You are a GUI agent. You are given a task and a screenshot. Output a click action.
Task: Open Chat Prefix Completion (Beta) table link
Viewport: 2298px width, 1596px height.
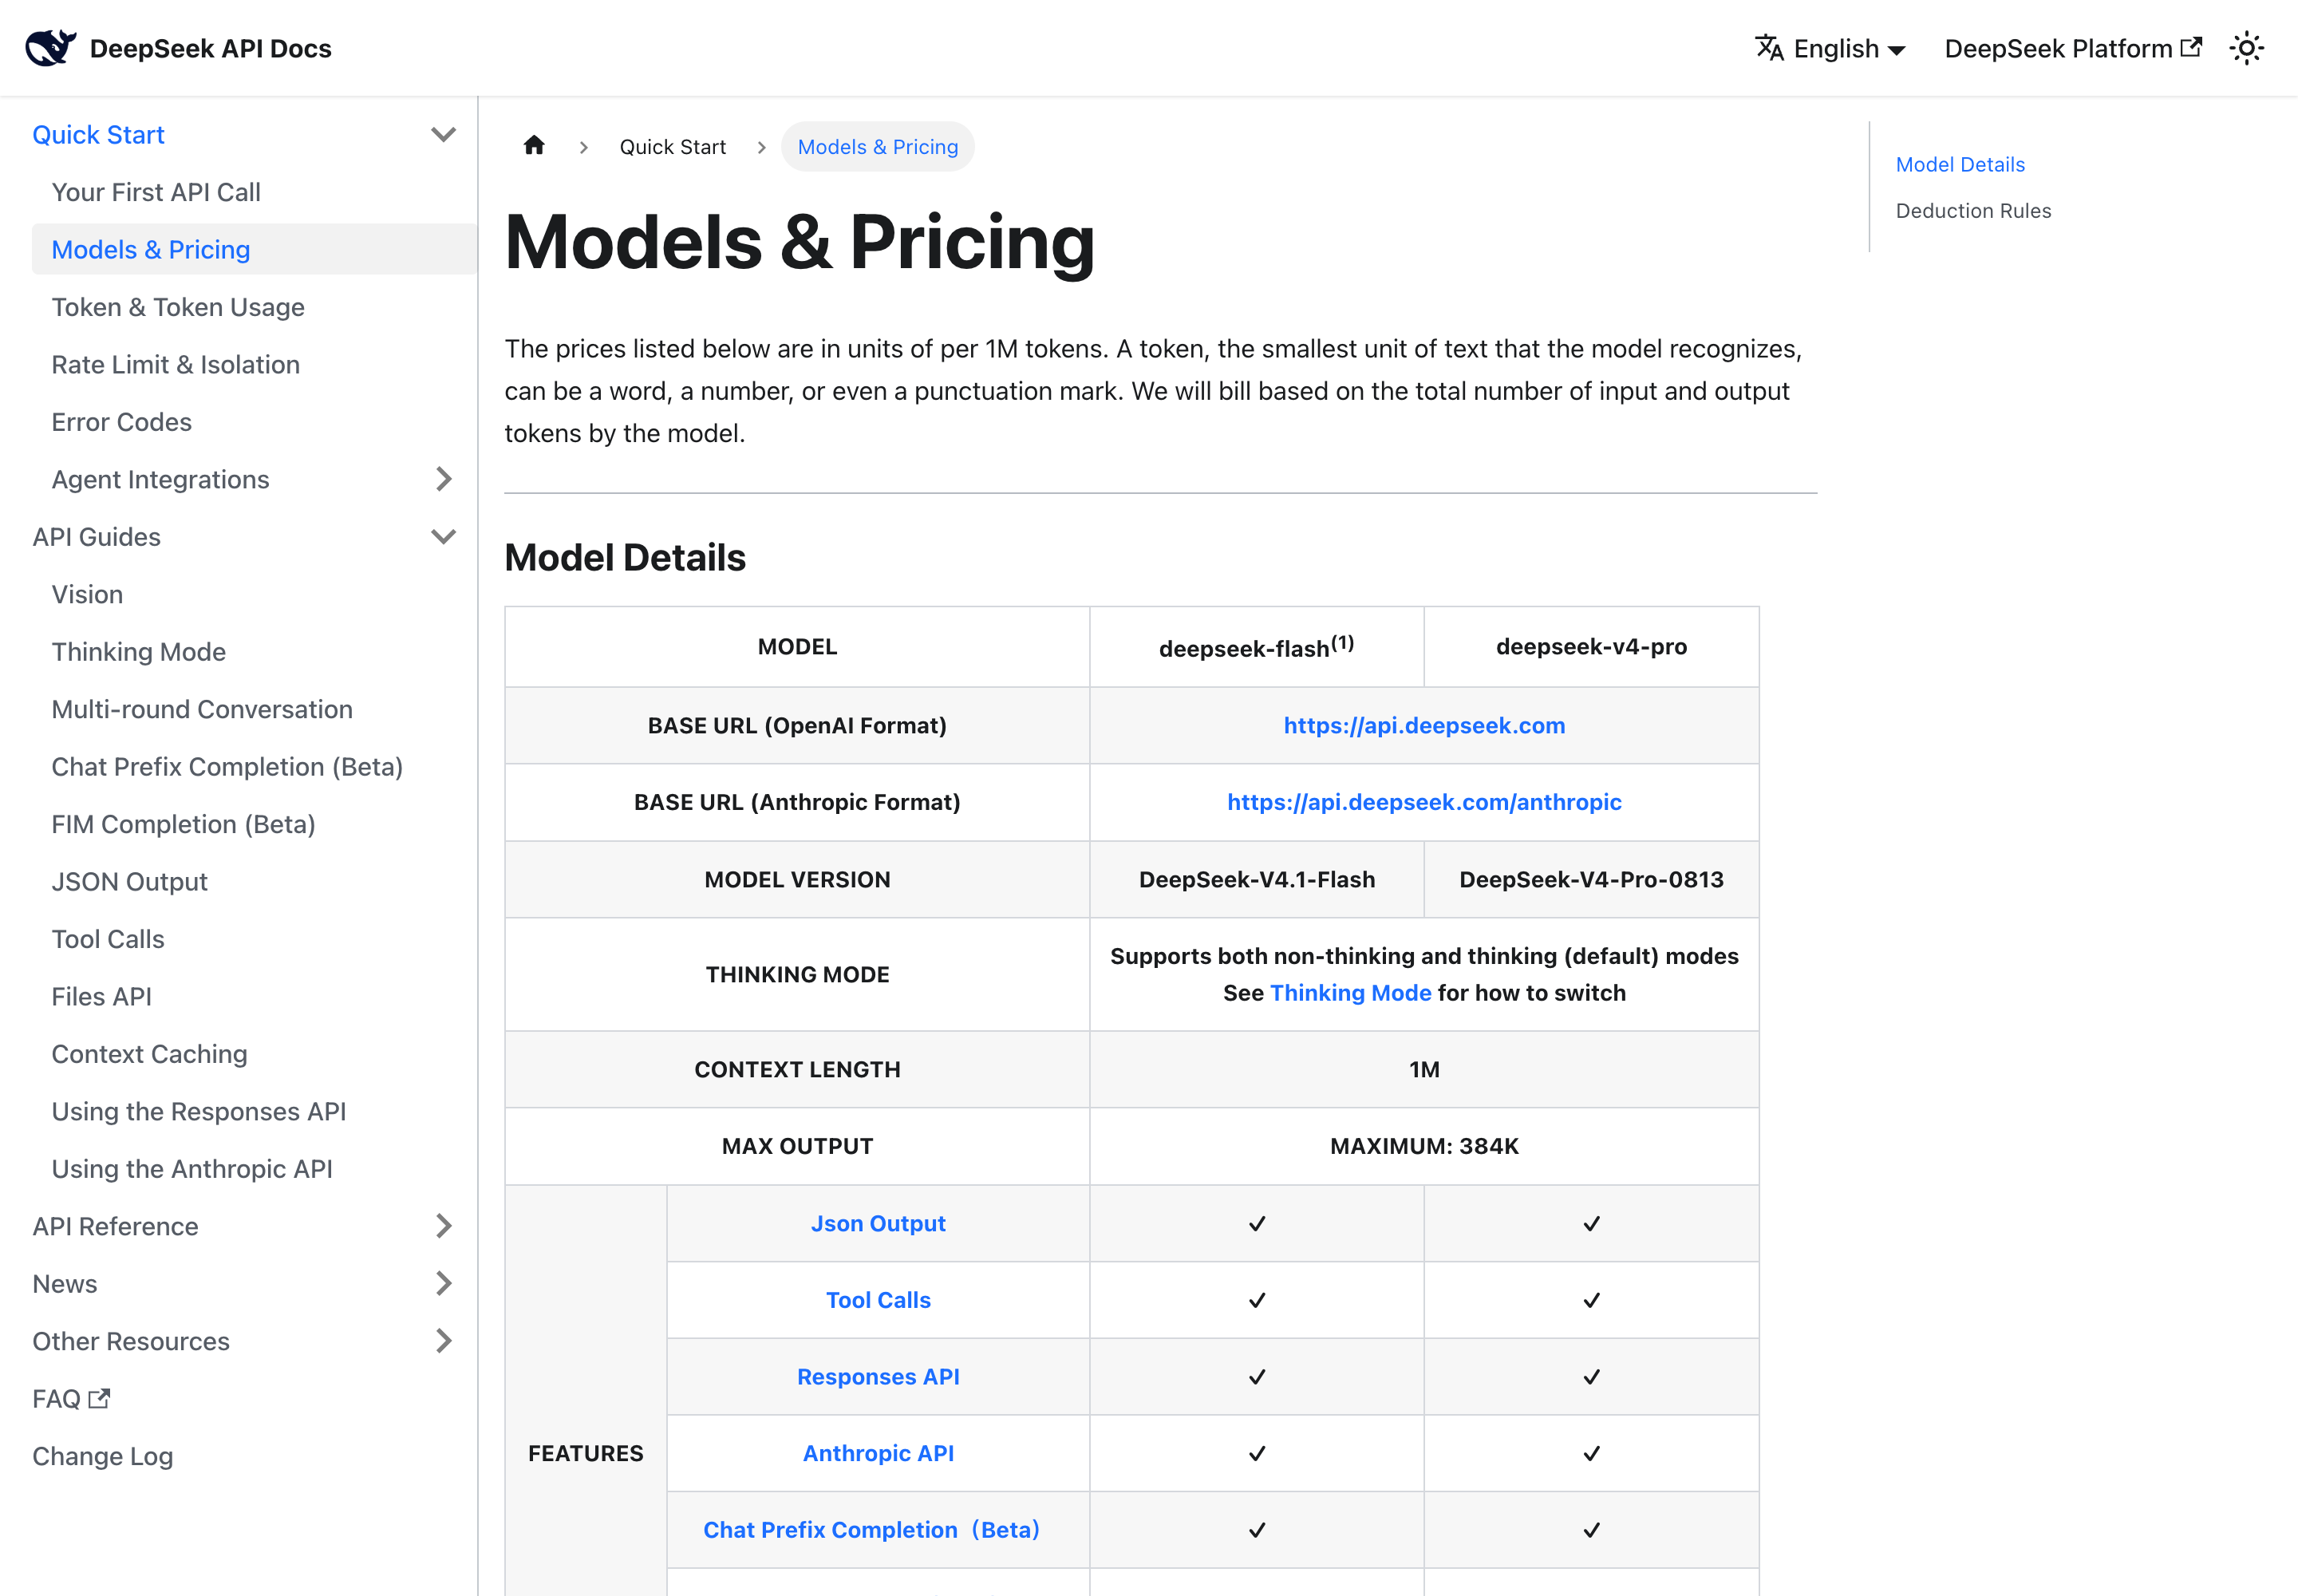[871, 1530]
